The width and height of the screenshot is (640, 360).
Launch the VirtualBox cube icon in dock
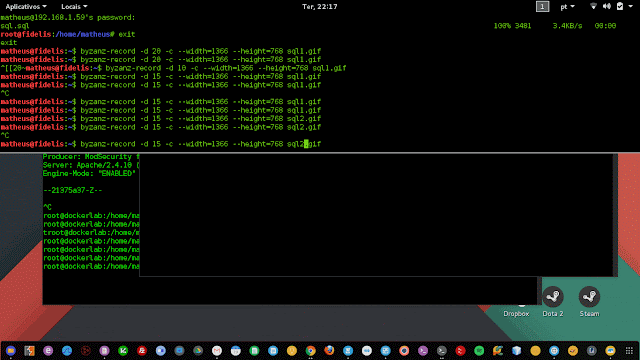coord(516,351)
